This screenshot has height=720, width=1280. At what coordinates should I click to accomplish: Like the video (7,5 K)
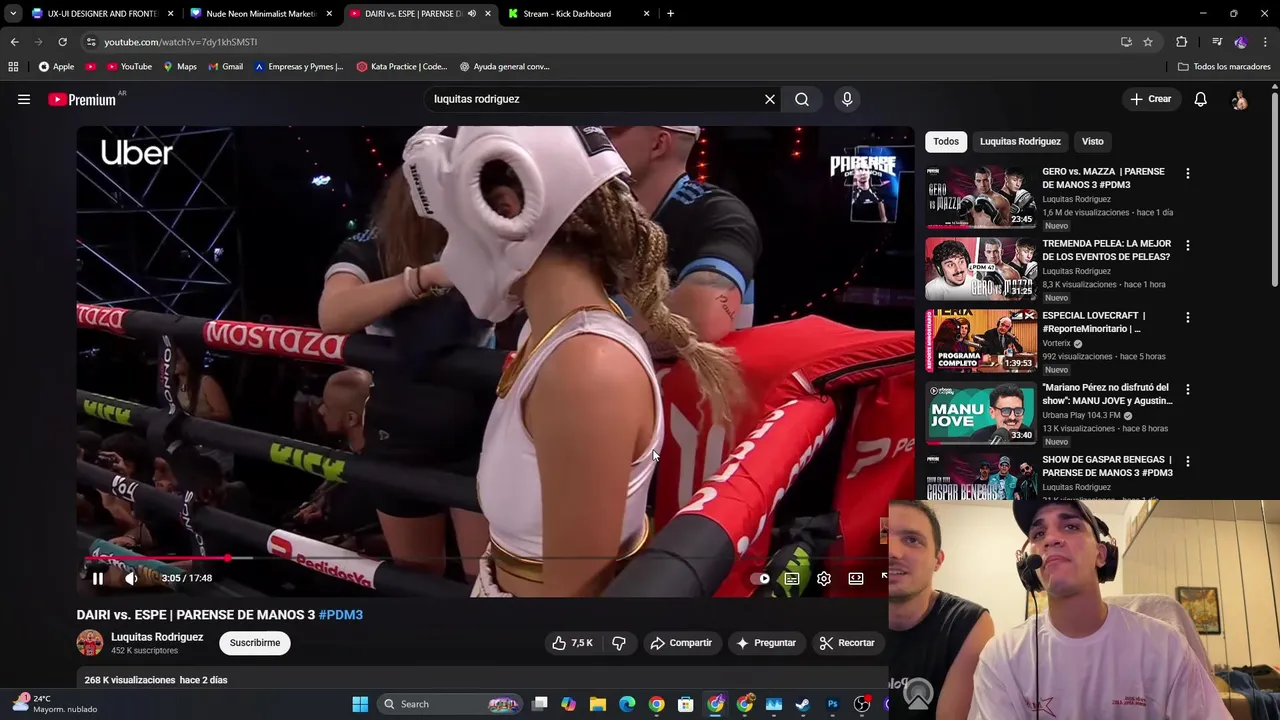(x=572, y=643)
